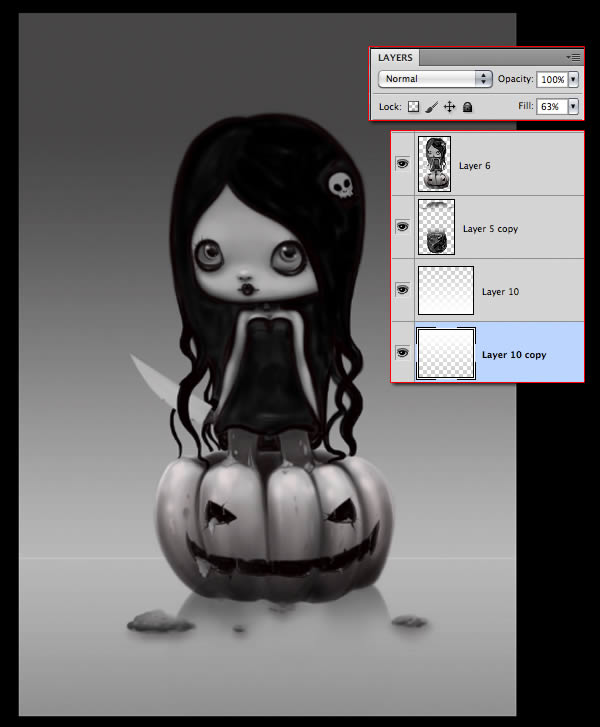Select Layer 10 thumbnail
The image size is (600, 727).
[x=446, y=290]
